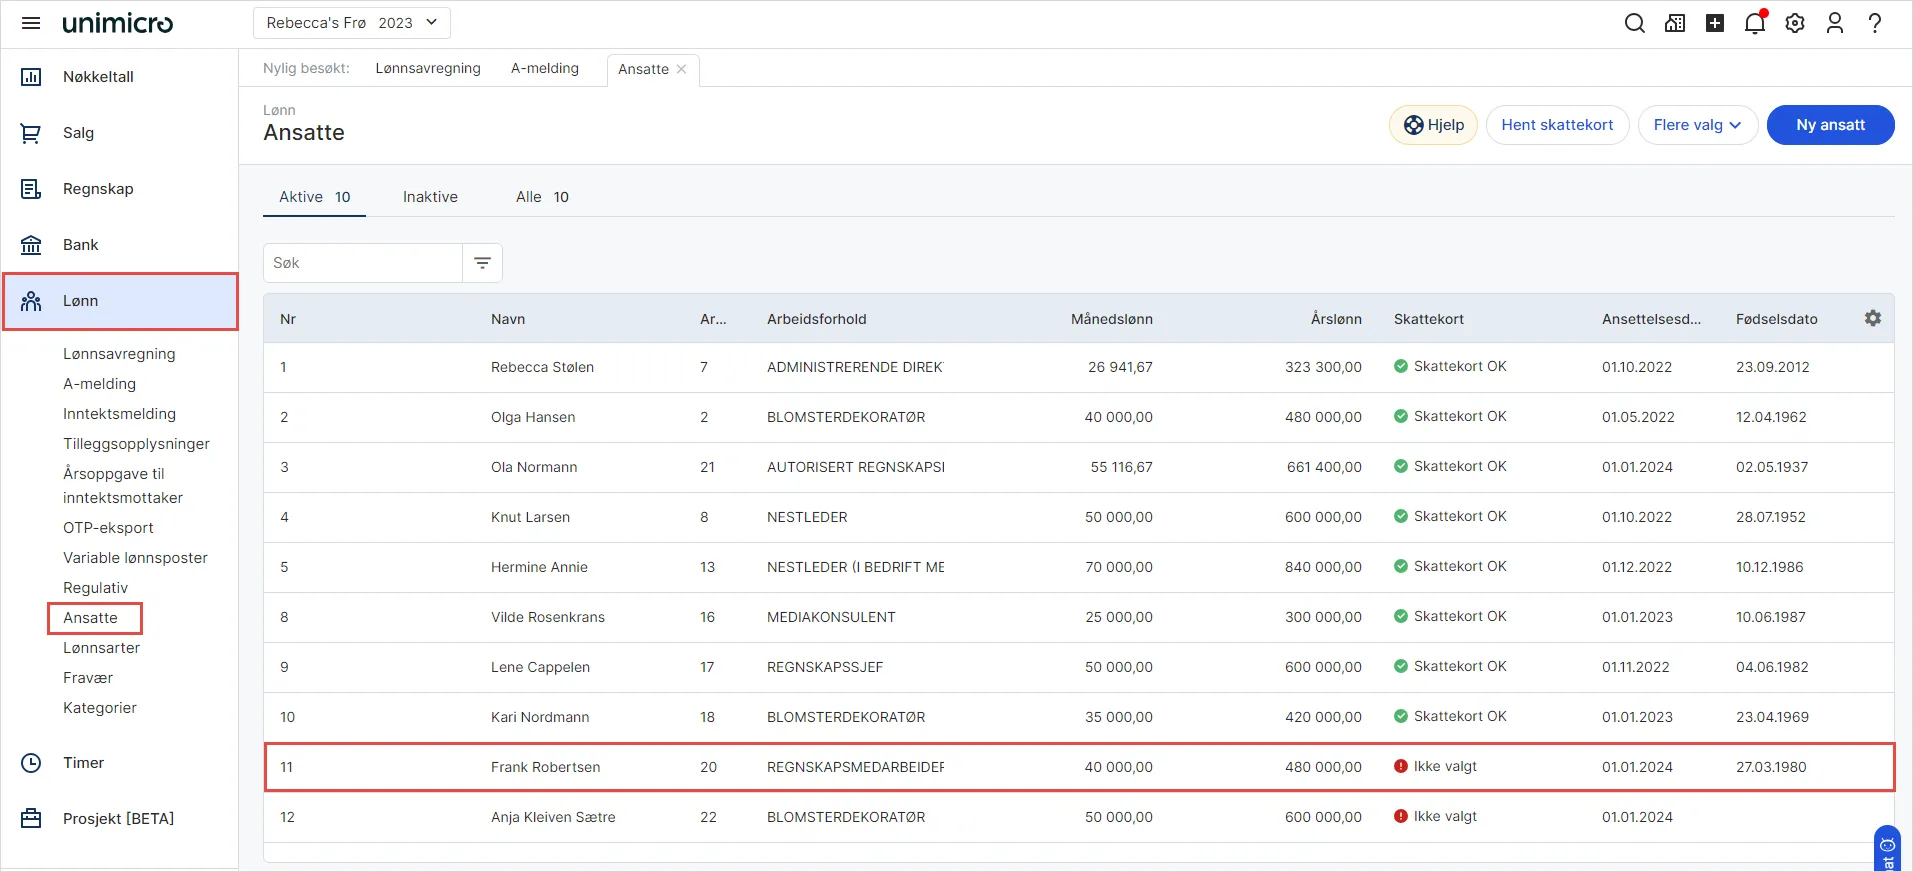Click the filter icon beside search field
Image resolution: width=1913 pixels, height=872 pixels.
[x=482, y=263]
